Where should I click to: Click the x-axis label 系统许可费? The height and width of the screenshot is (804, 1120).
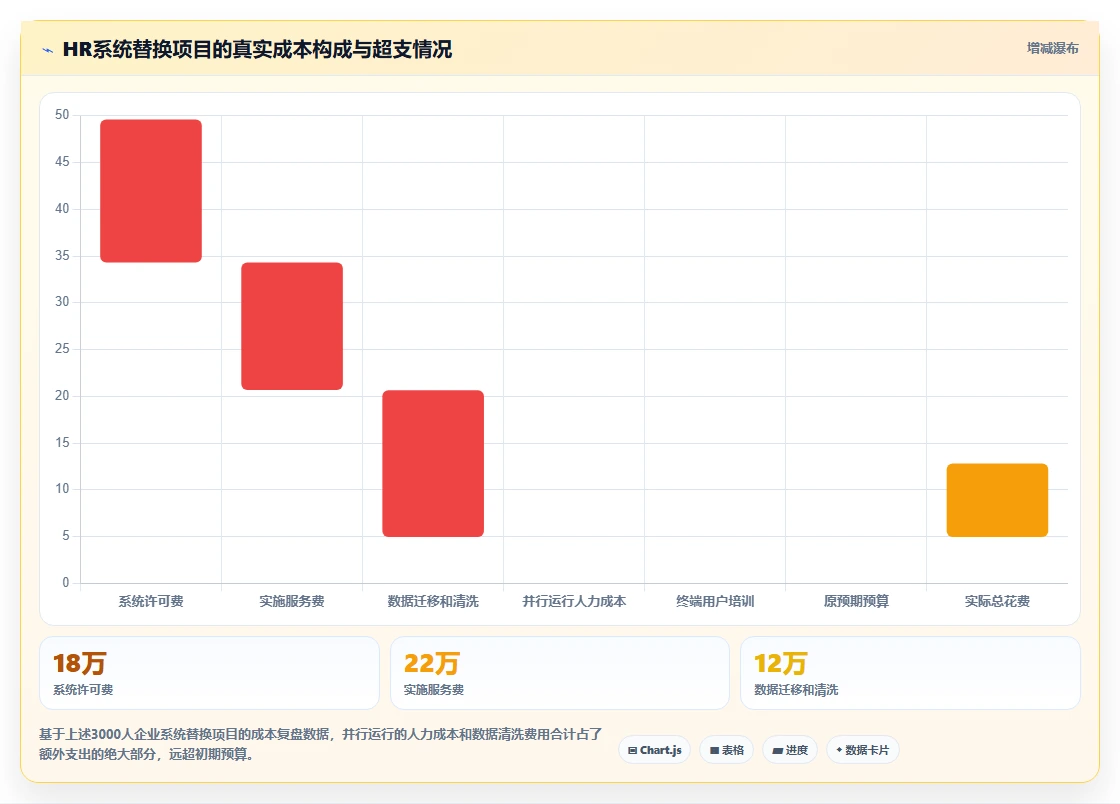[151, 601]
